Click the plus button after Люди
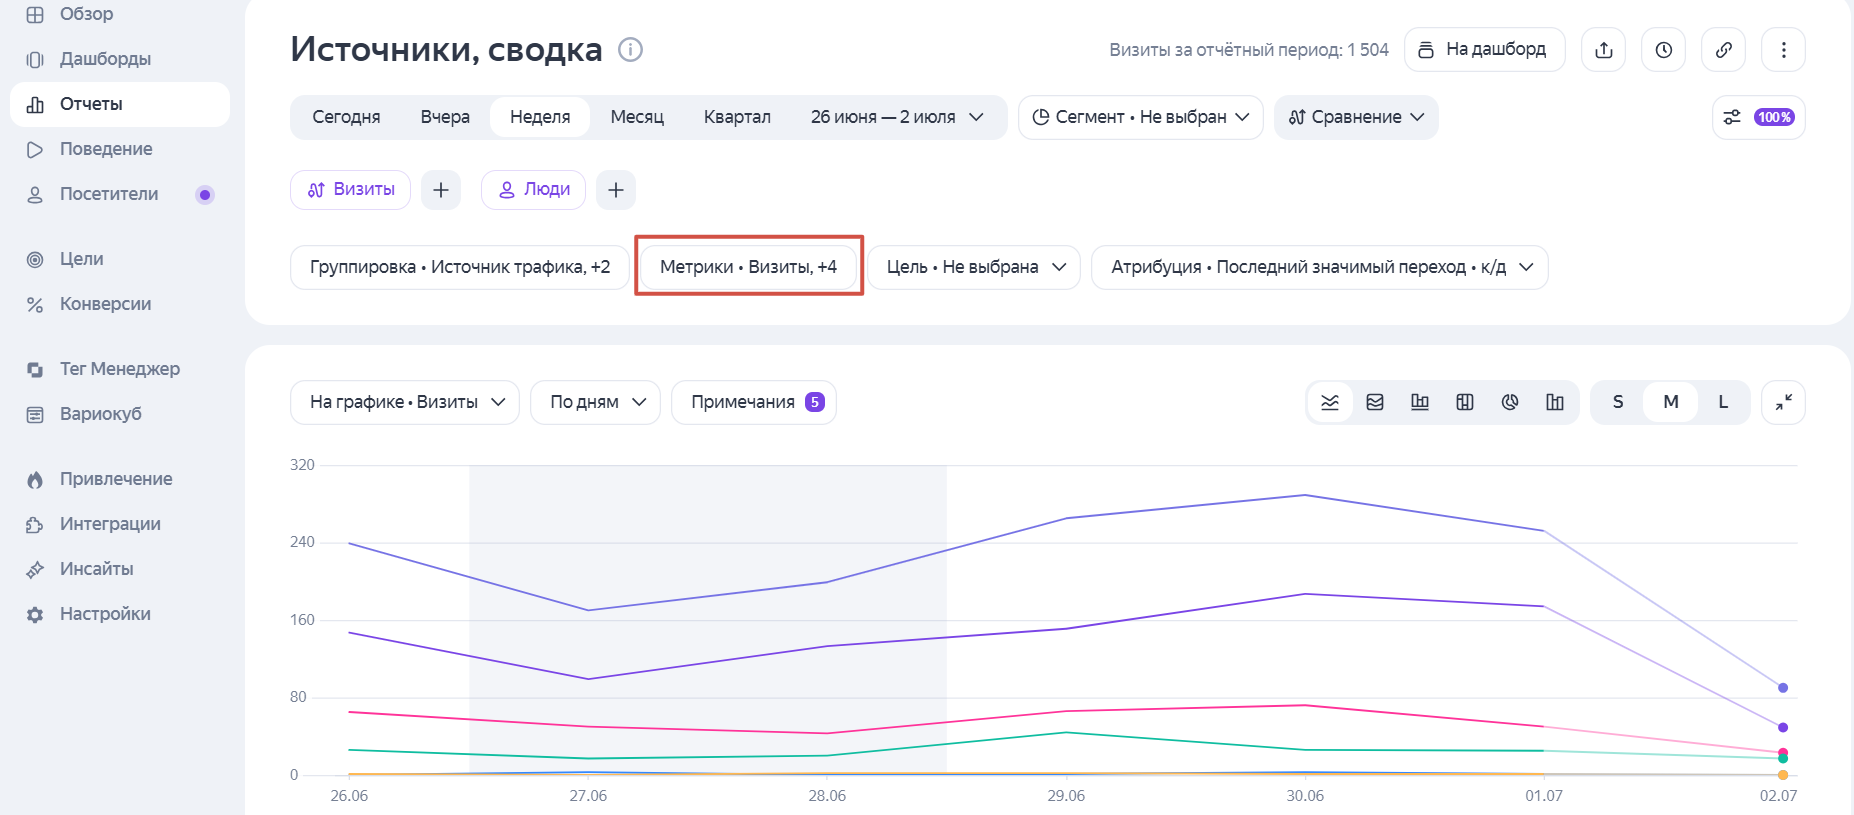The image size is (1854, 815). 616,190
